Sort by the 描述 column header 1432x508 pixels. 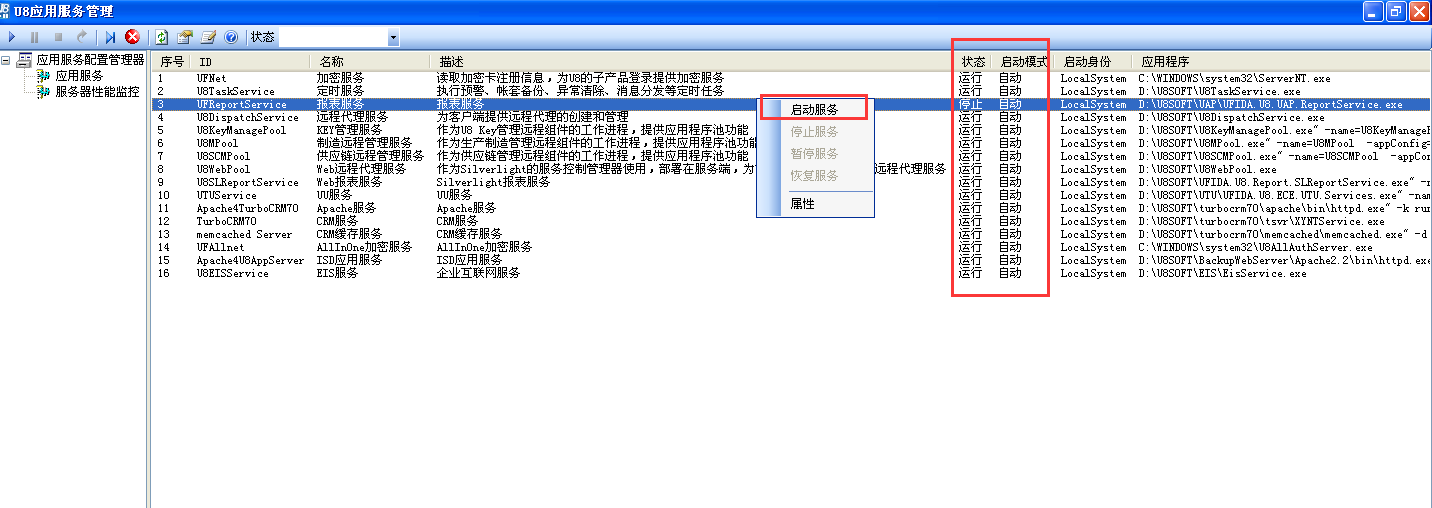pyautogui.click(x=690, y=62)
